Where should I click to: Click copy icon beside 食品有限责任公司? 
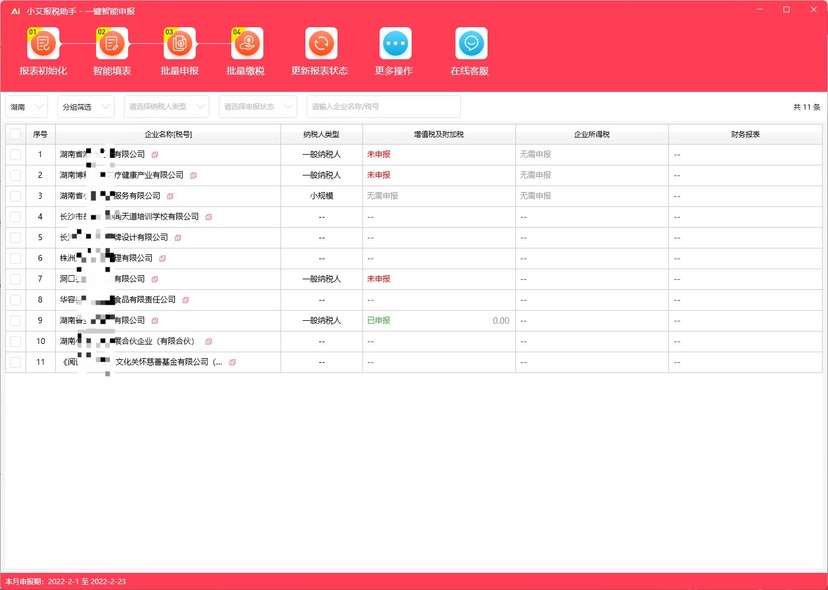(185, 300)
